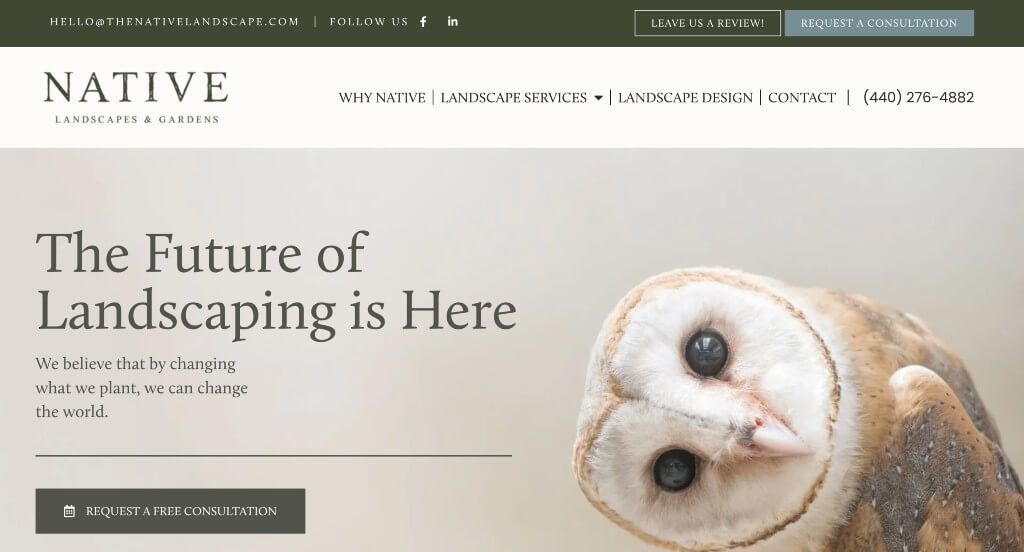
Task: Open the Landscape Design page
Action: click(x=685, y=97)
